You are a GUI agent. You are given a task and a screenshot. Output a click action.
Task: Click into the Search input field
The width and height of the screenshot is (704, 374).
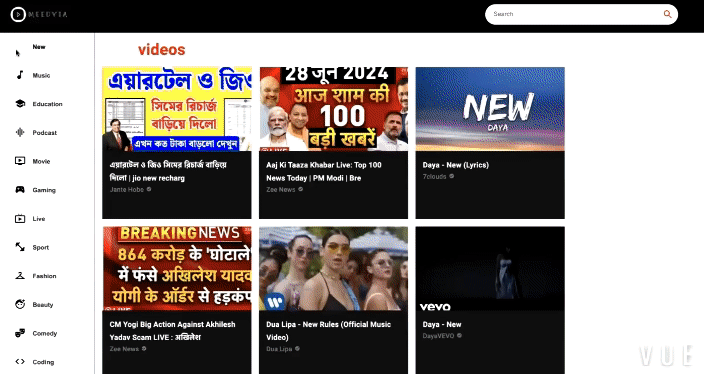(575, 14)
